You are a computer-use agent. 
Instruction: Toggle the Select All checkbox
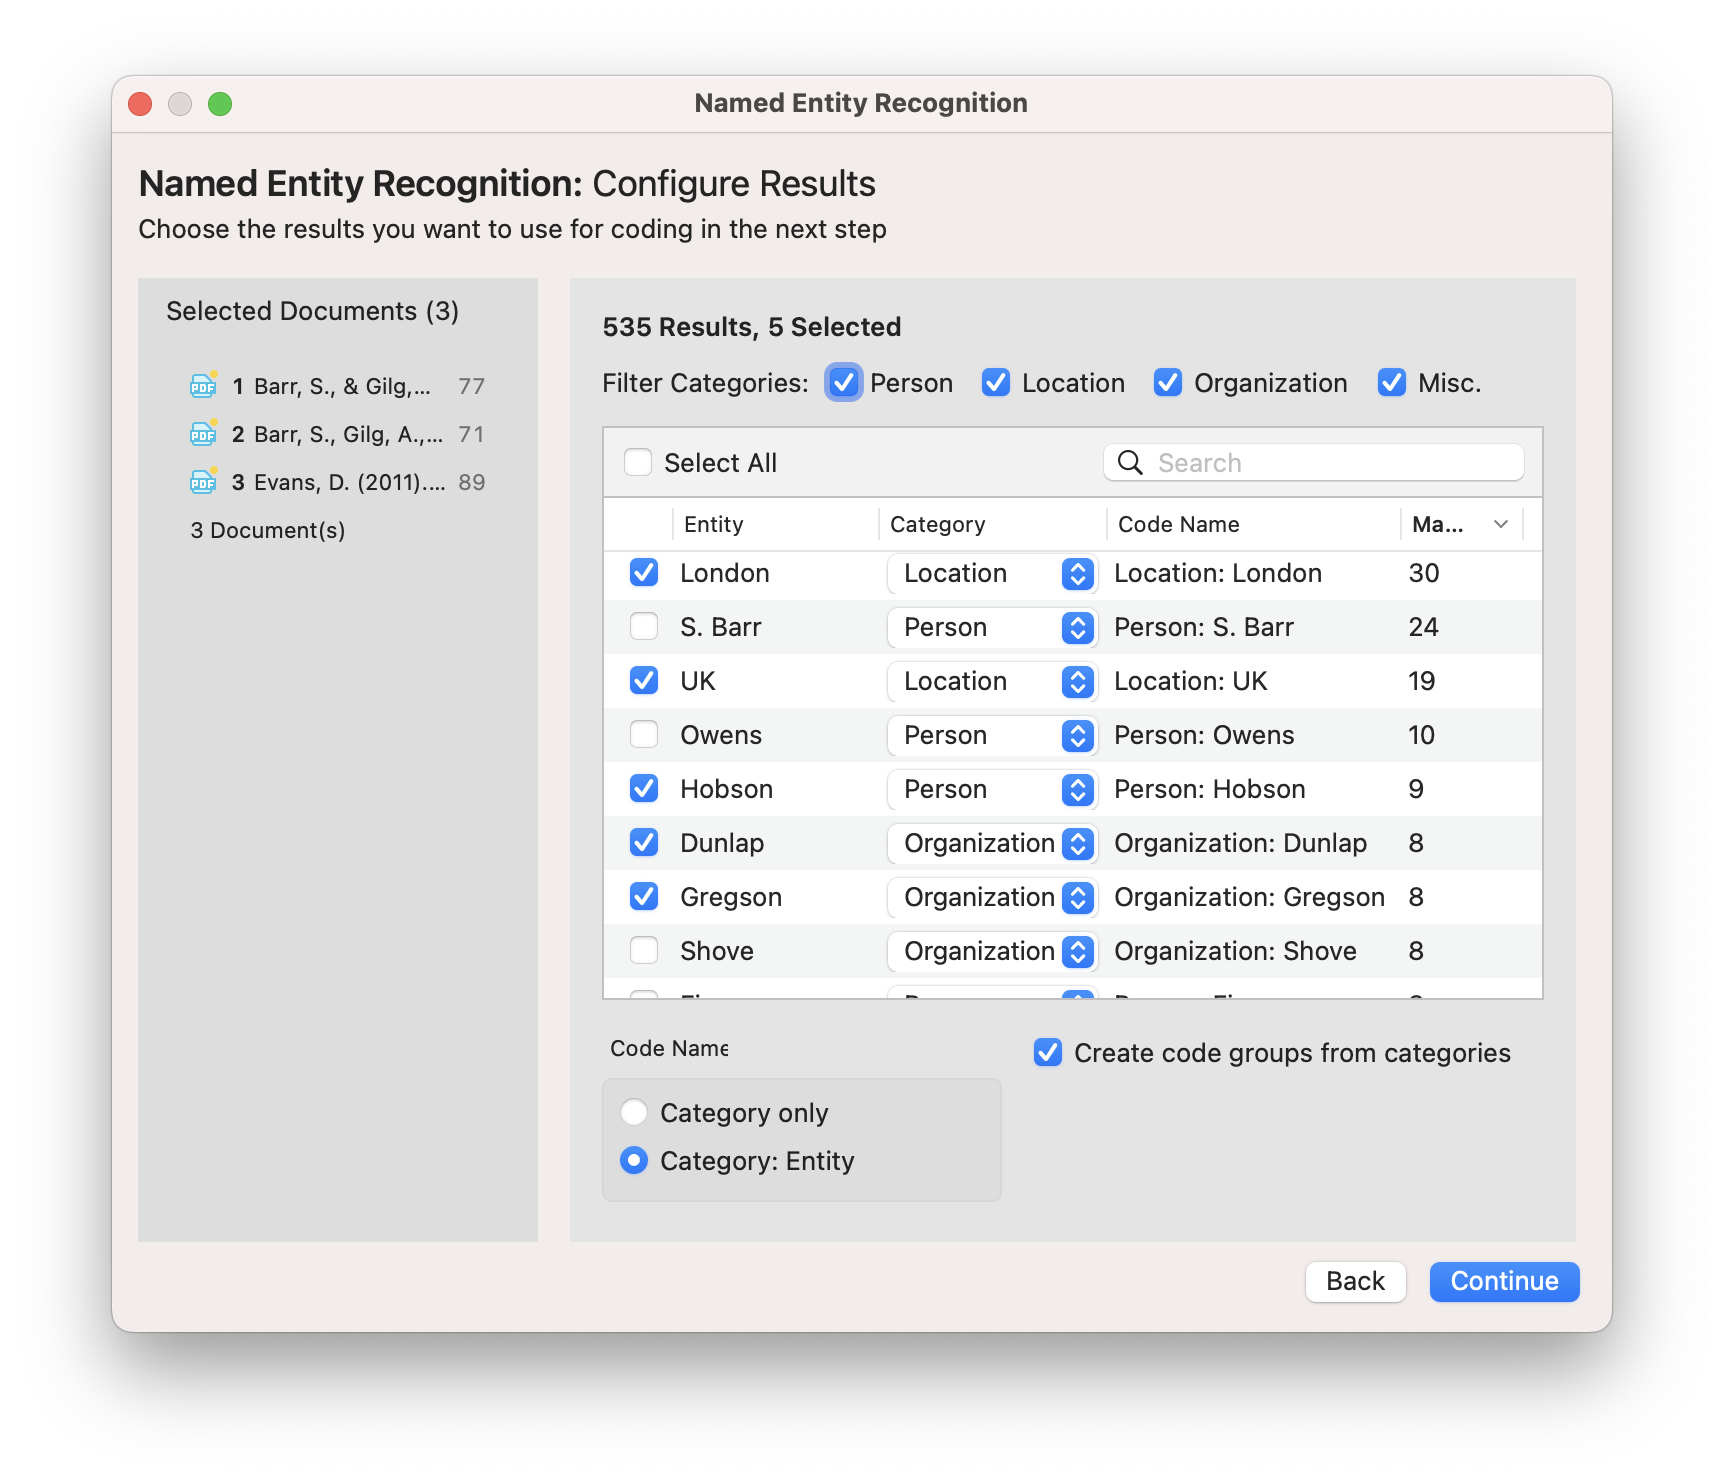pos(638,462)
